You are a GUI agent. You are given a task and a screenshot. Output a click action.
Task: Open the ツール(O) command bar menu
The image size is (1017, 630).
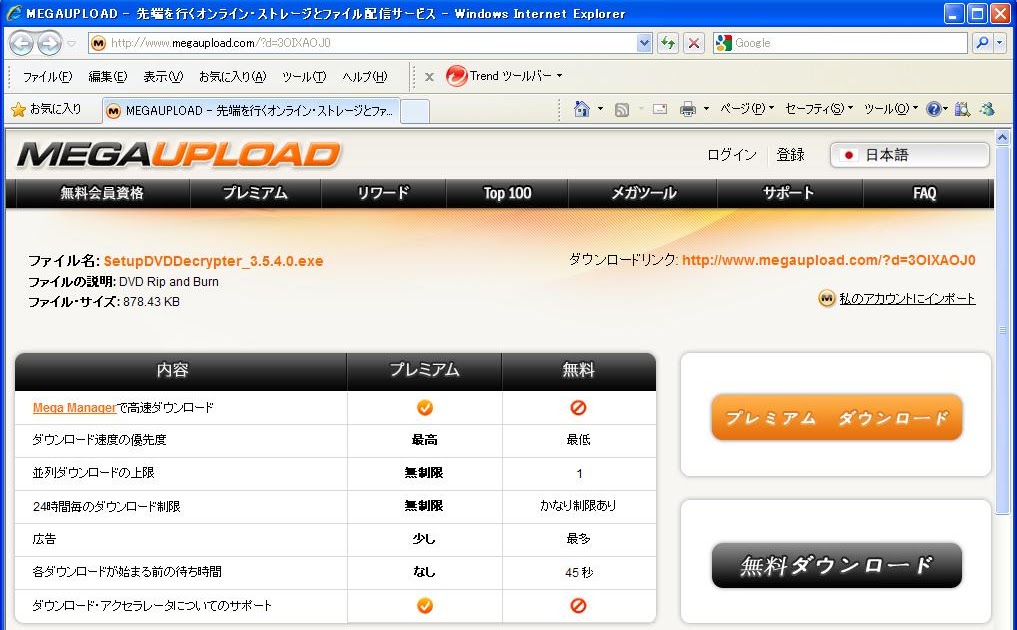[891, 109]
